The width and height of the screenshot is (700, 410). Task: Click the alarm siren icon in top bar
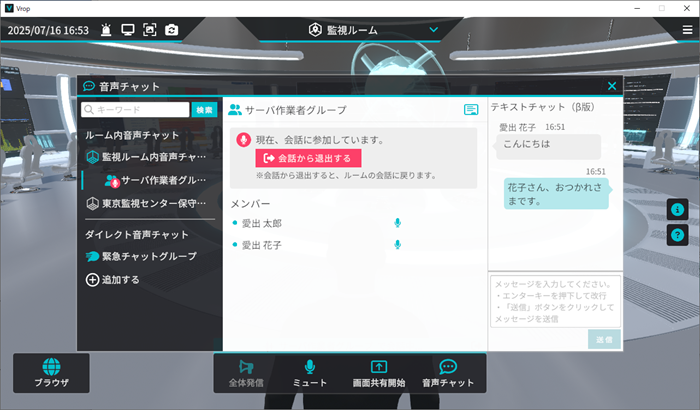coord(107,30)
